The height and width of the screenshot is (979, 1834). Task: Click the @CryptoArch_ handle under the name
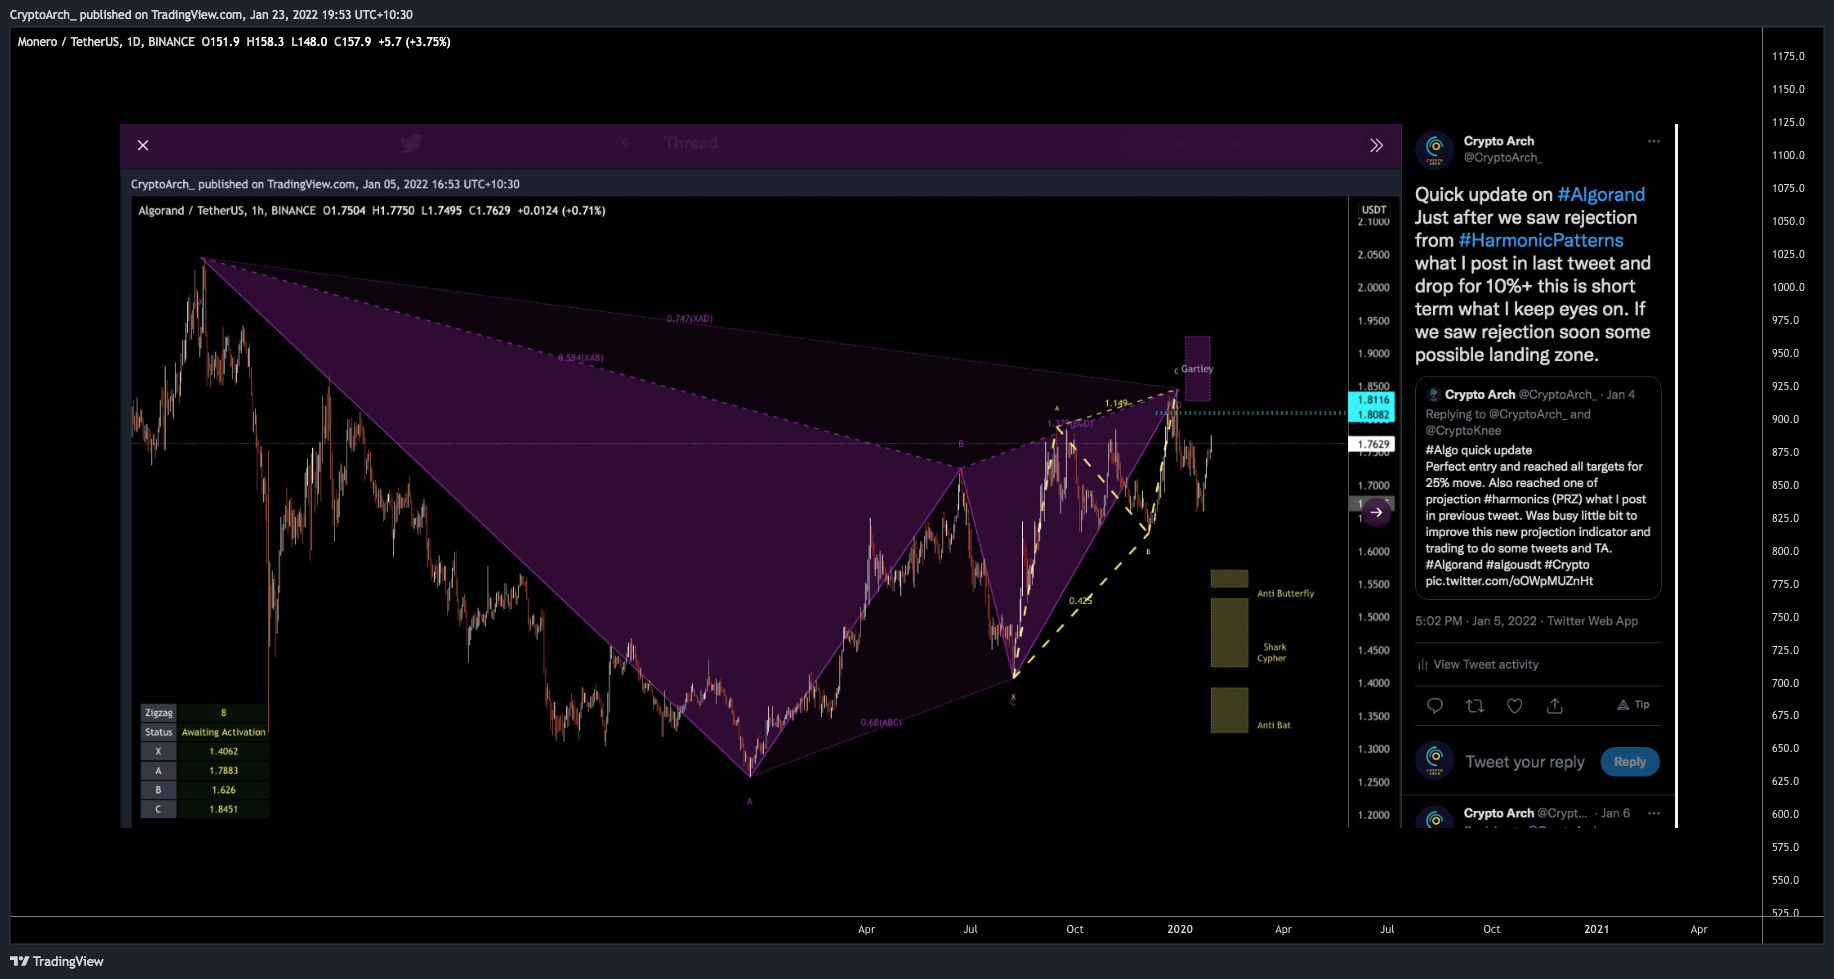1502,158
